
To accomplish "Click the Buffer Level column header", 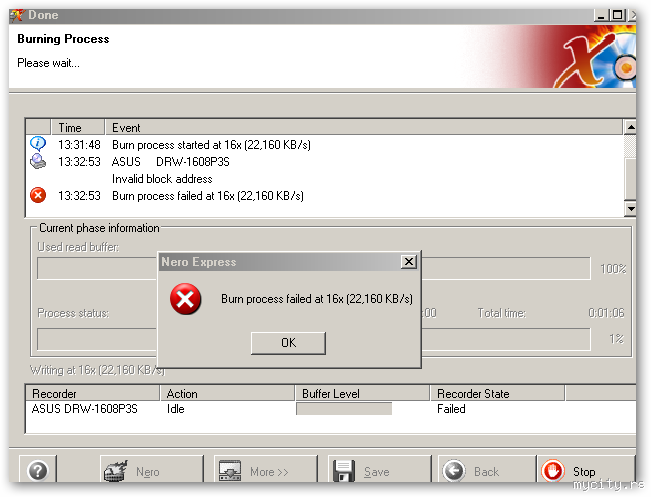I will (x=362, y=393).
